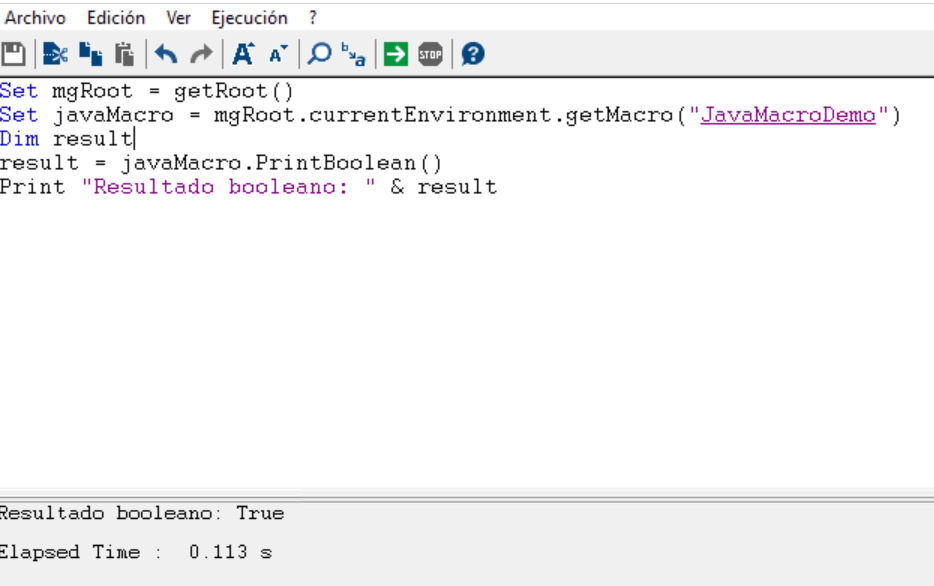Open the Ver menu

pos(179,18)
